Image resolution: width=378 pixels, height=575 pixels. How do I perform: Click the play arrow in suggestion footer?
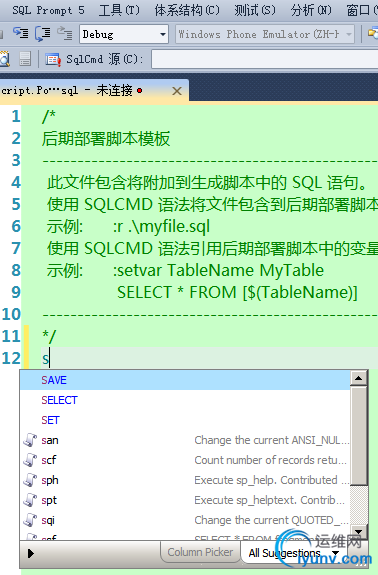pyautogui.click(x=31, y=553)
